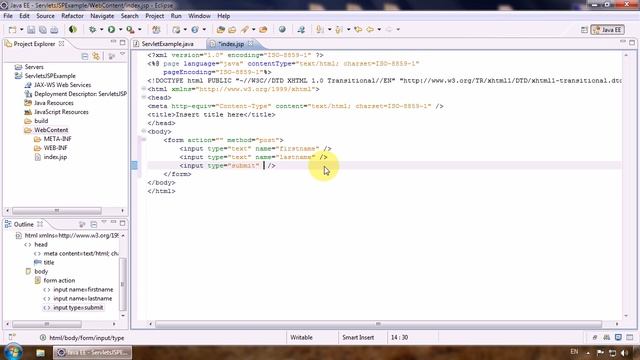The height and width of the screenshot is (360, 640).
Task: Click Collapse All icon in Outline view
Action: (x=93, y=224)
